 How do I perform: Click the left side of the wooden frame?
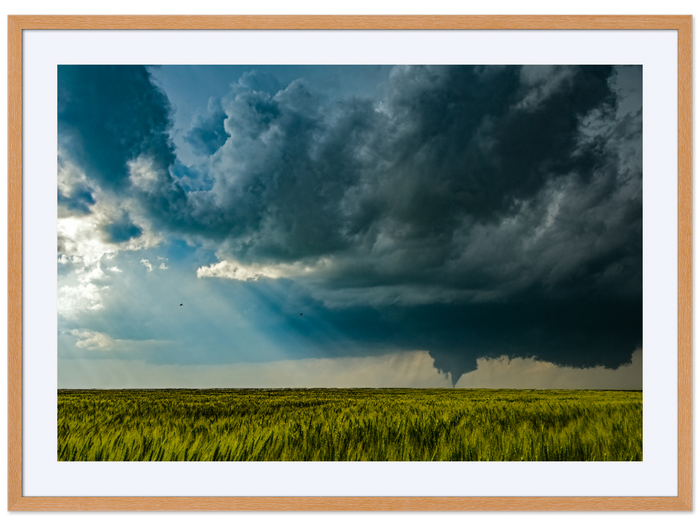coord(13,263)
